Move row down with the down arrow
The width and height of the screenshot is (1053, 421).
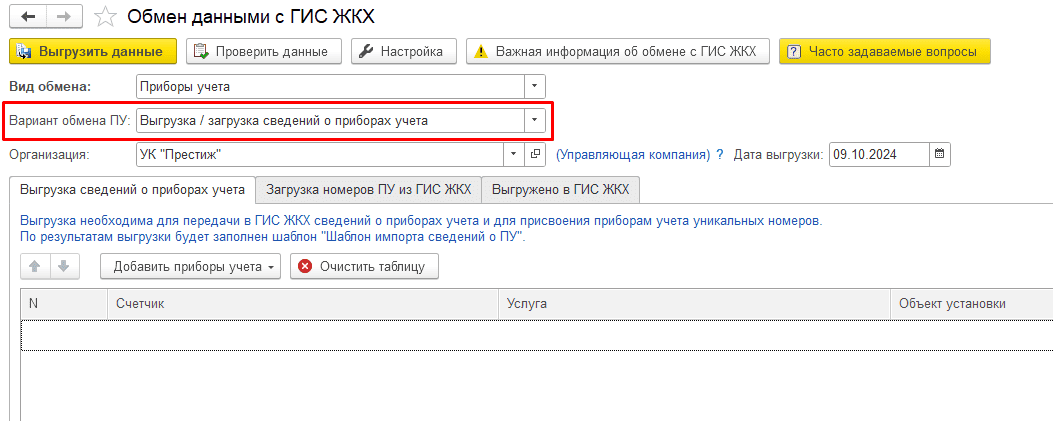click(63, 266)
